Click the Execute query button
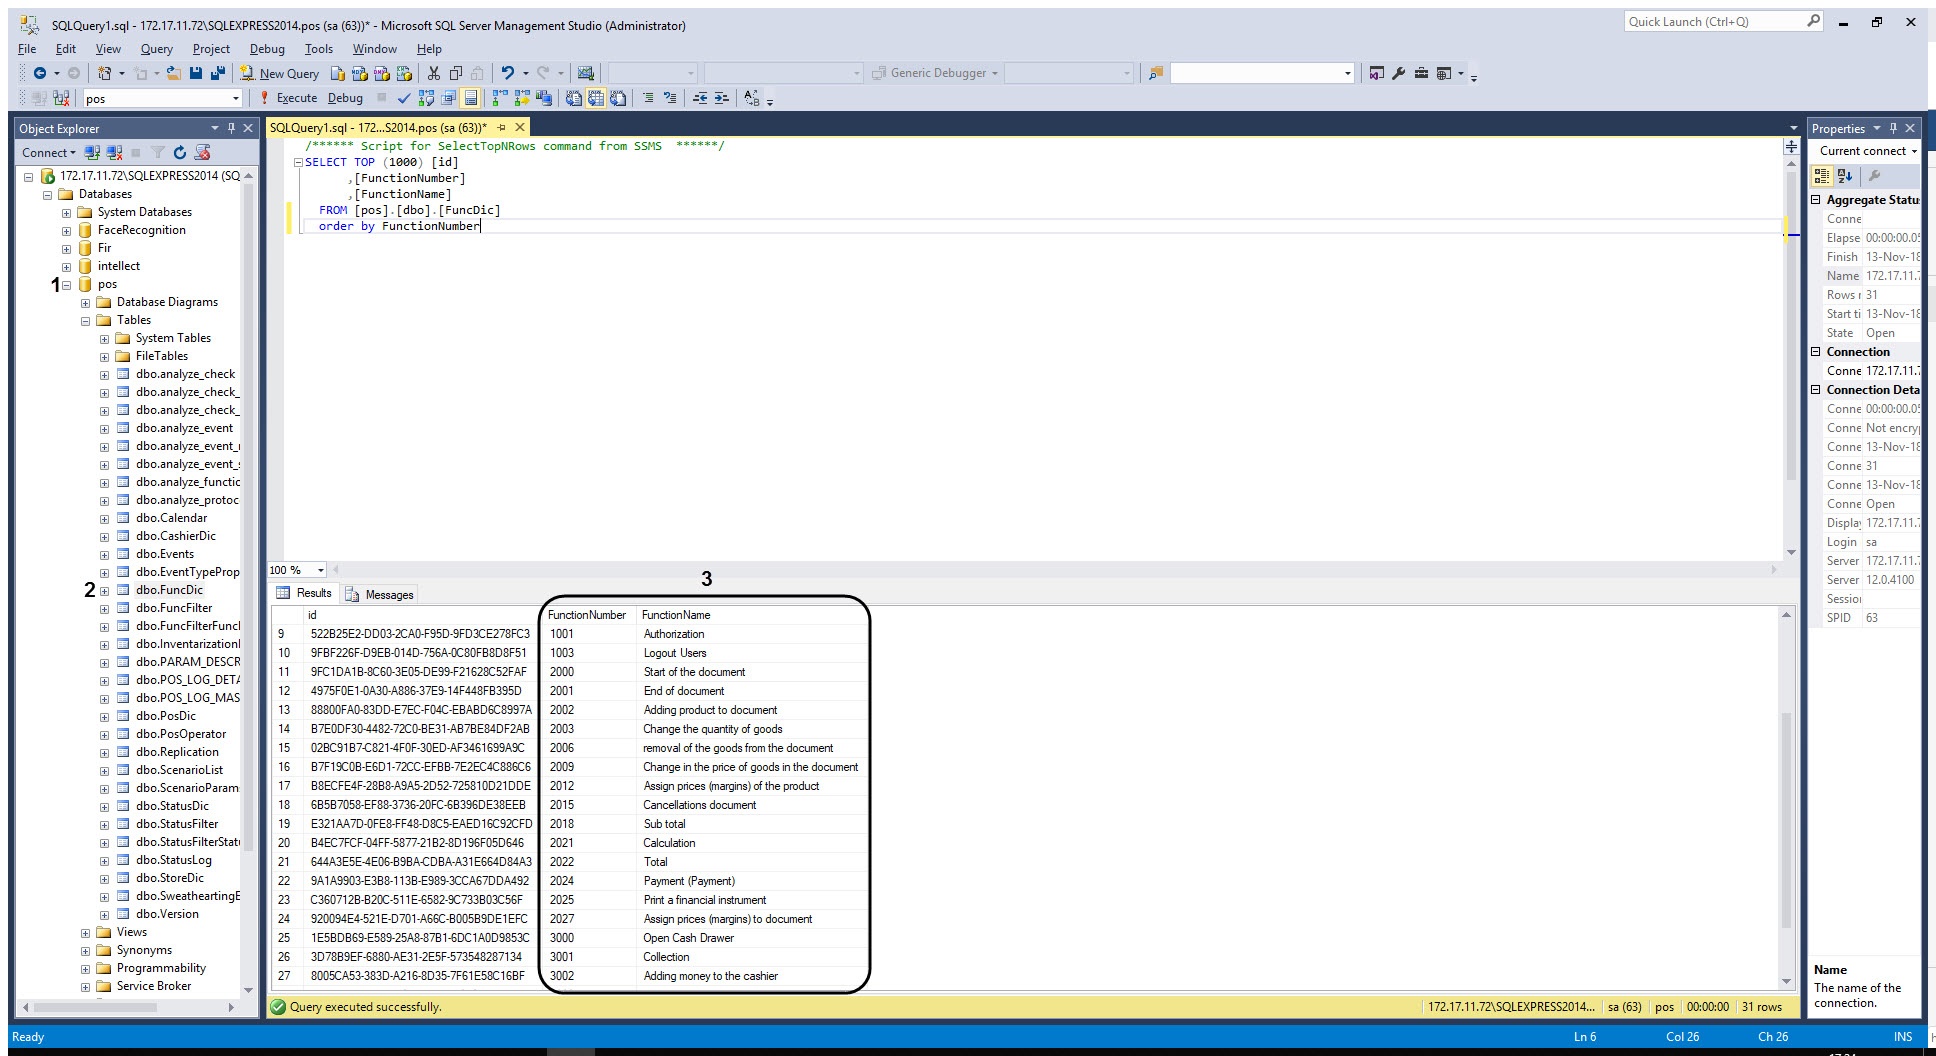The image size is (1936, 1056). [288, 98]
